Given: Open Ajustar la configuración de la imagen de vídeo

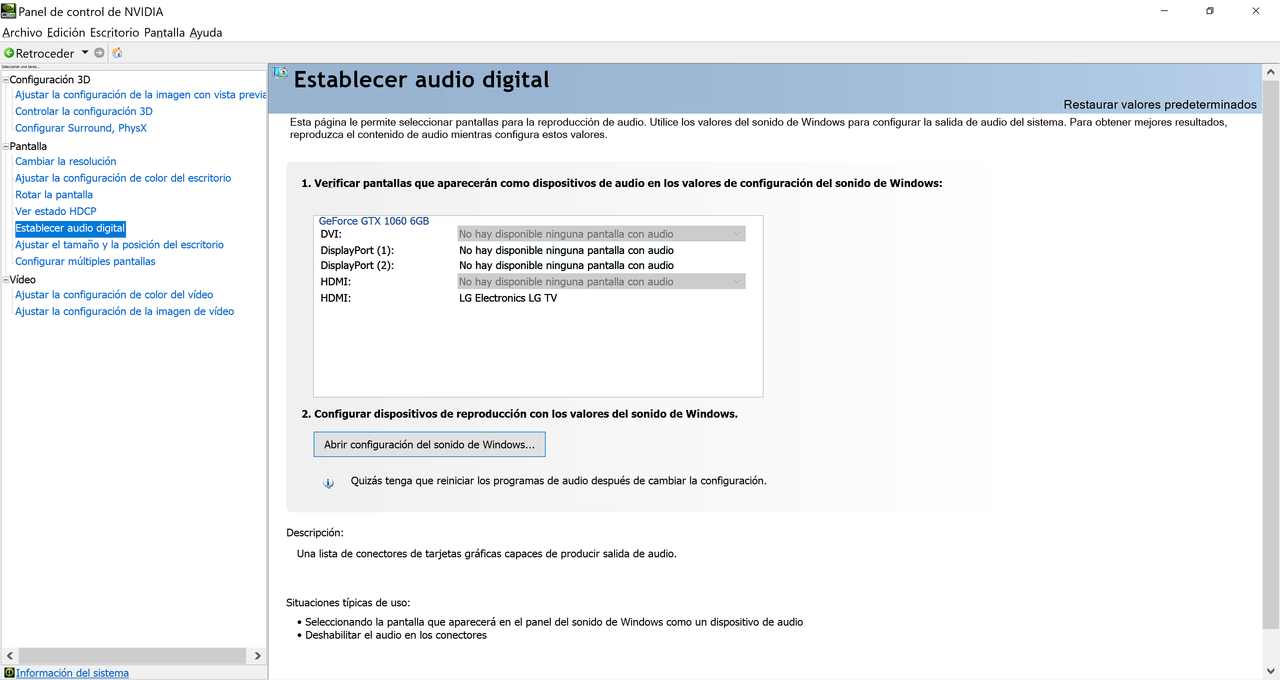Looking at the screenshot, I should (125, 311).
